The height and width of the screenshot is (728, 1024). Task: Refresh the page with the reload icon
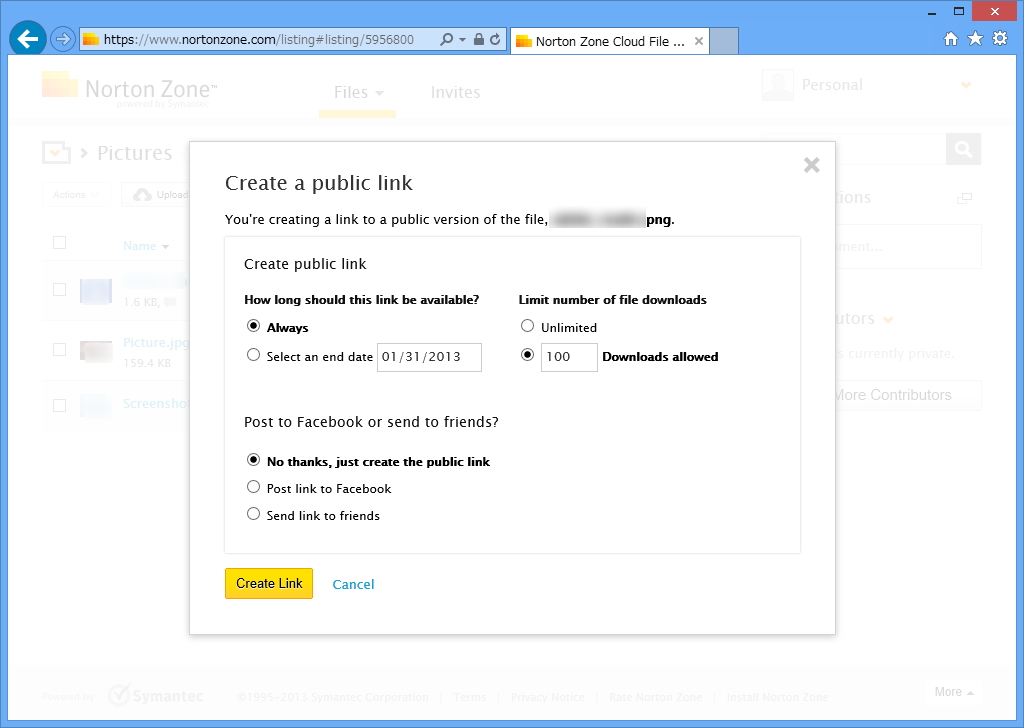pos(495,39)
